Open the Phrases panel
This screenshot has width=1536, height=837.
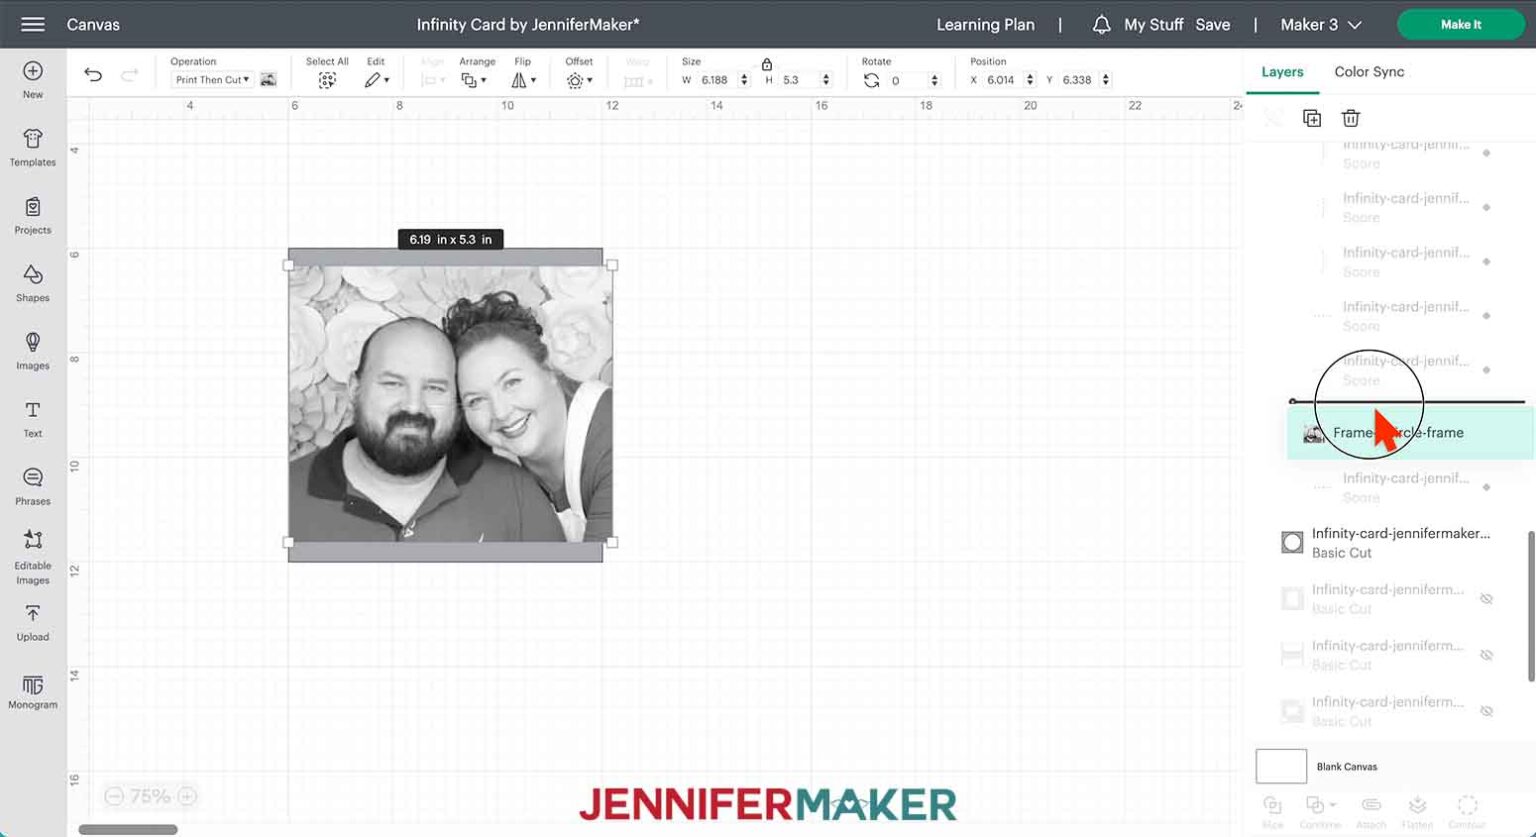33,487
